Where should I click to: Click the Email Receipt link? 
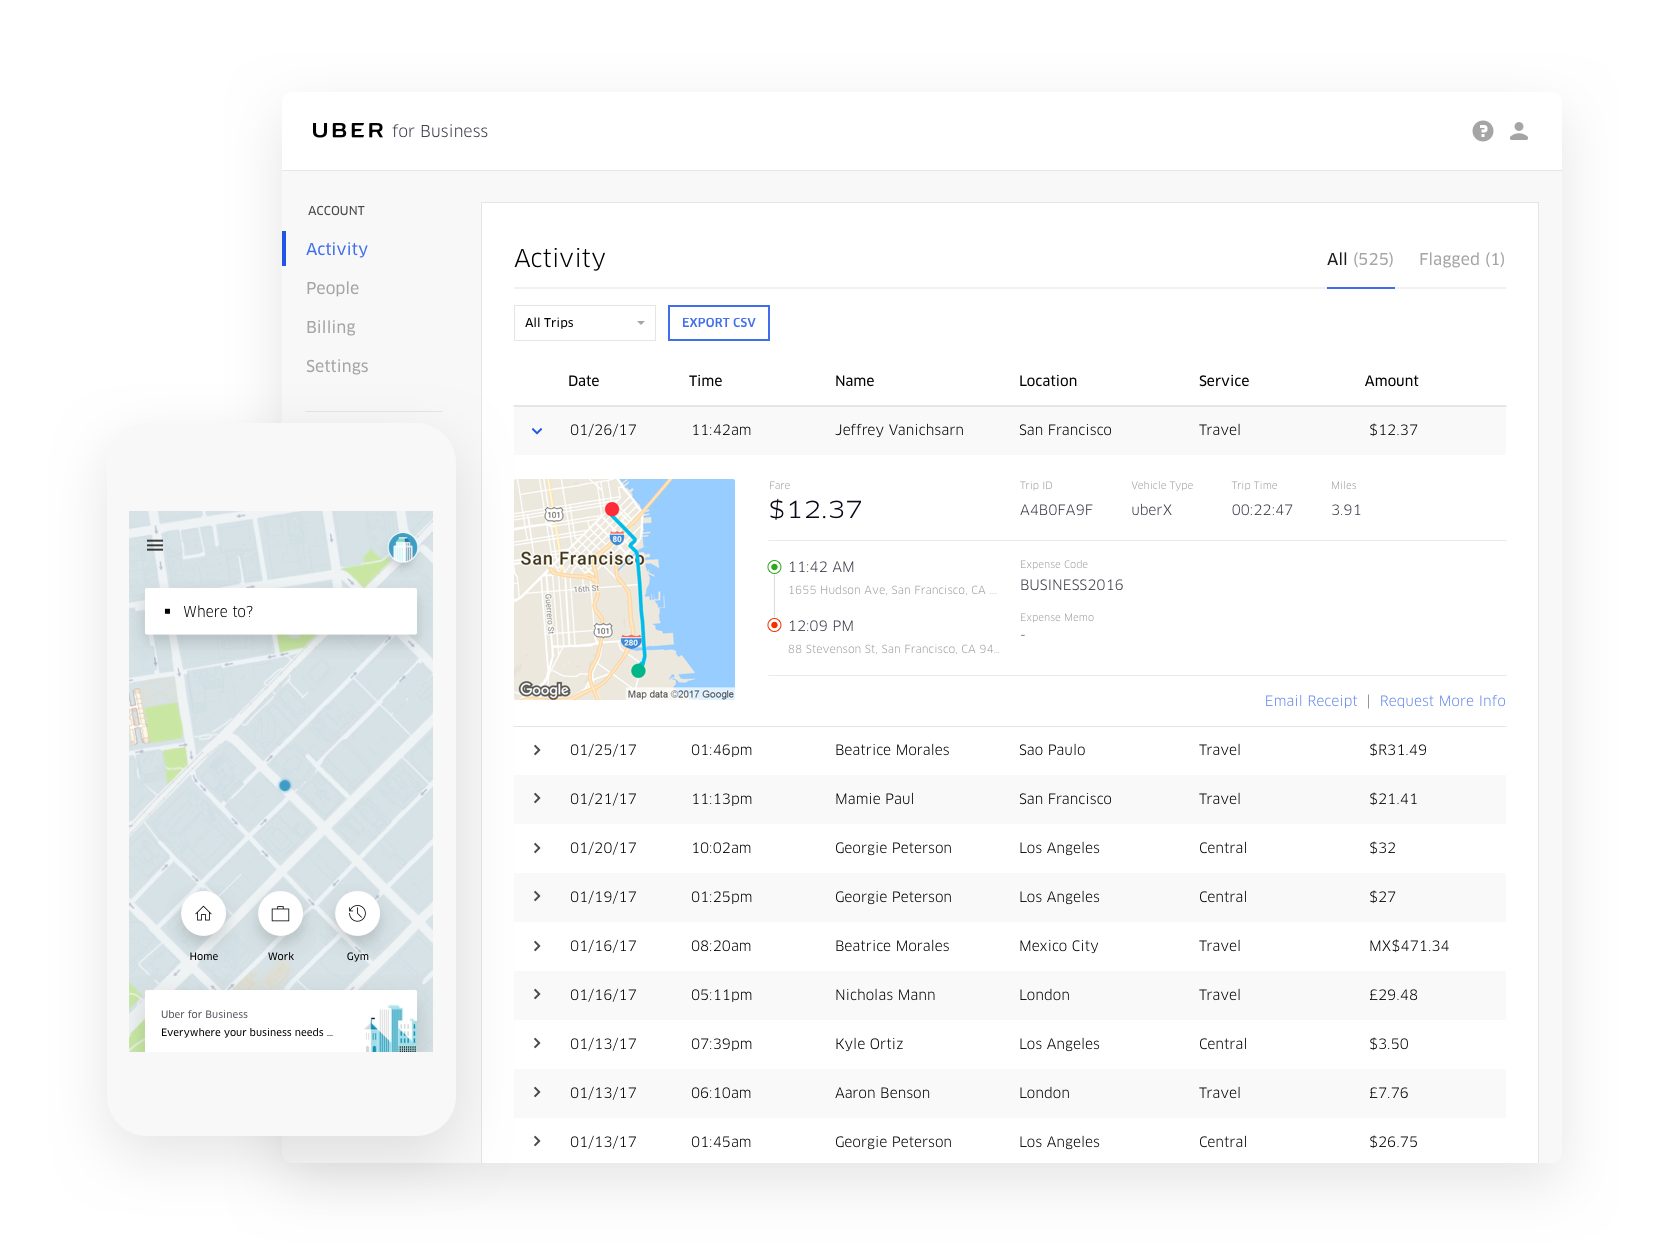[x=1310, y=700]
